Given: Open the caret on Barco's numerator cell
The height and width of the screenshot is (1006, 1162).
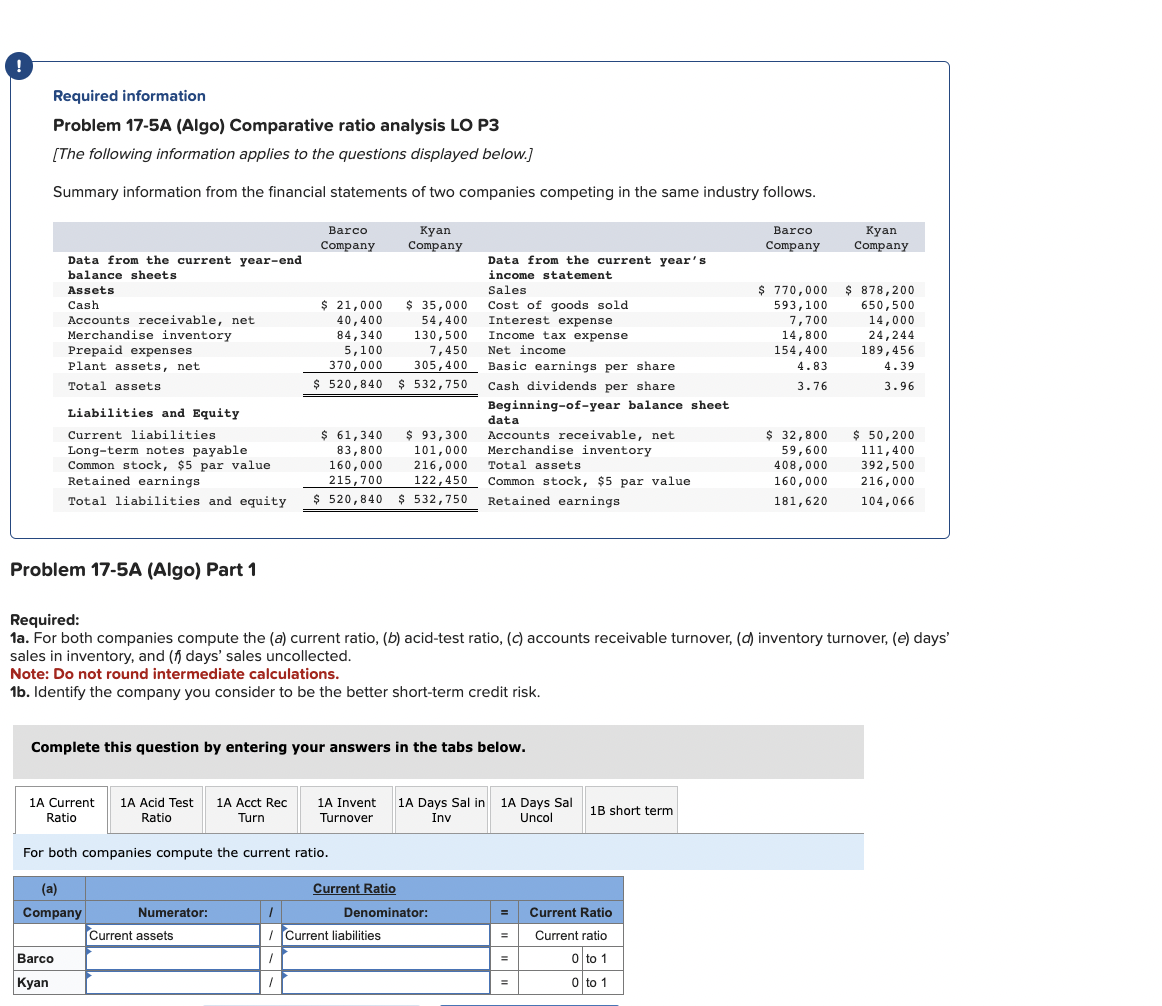Looking at the screenshot, I should click(91, 953).
